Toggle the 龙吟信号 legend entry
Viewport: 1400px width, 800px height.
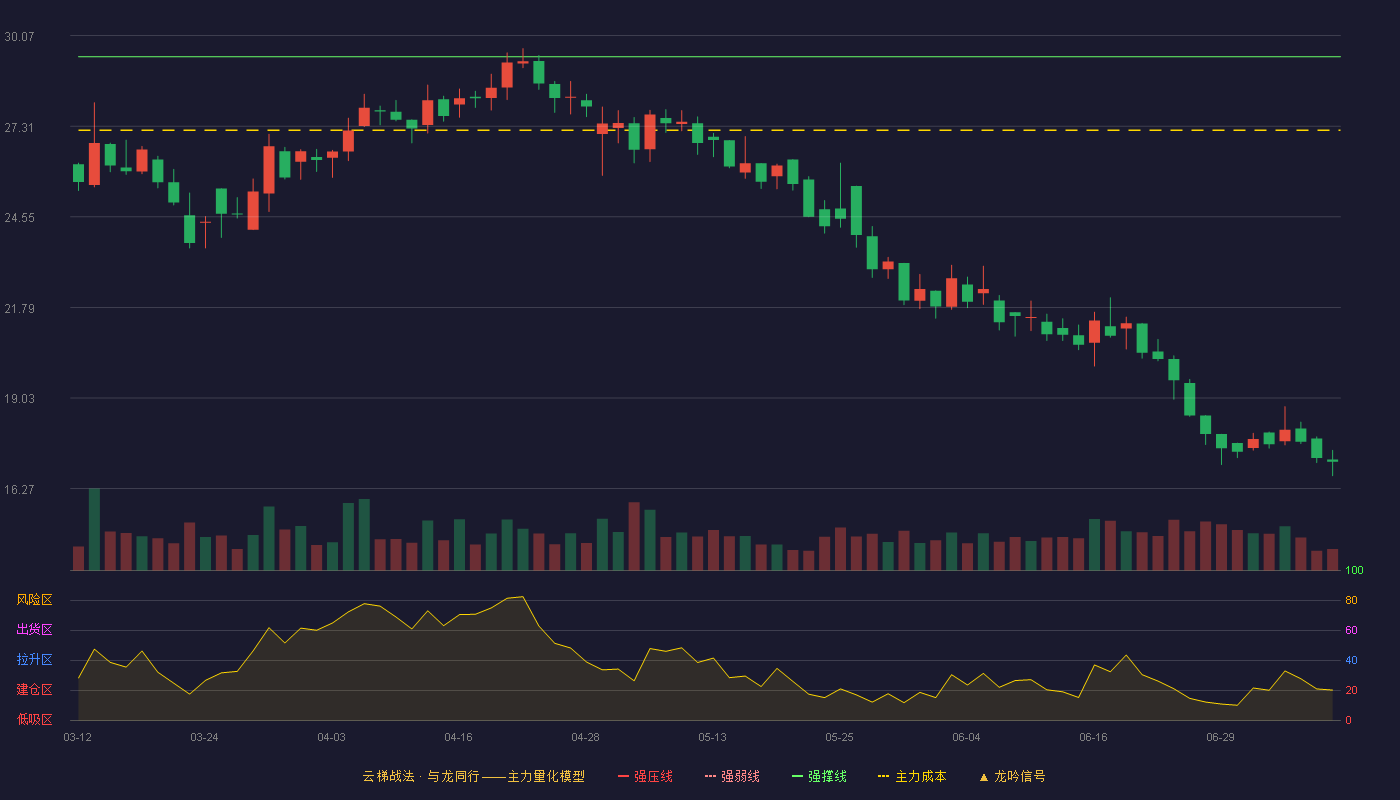pyautogui.click(x=1011, y=776)
